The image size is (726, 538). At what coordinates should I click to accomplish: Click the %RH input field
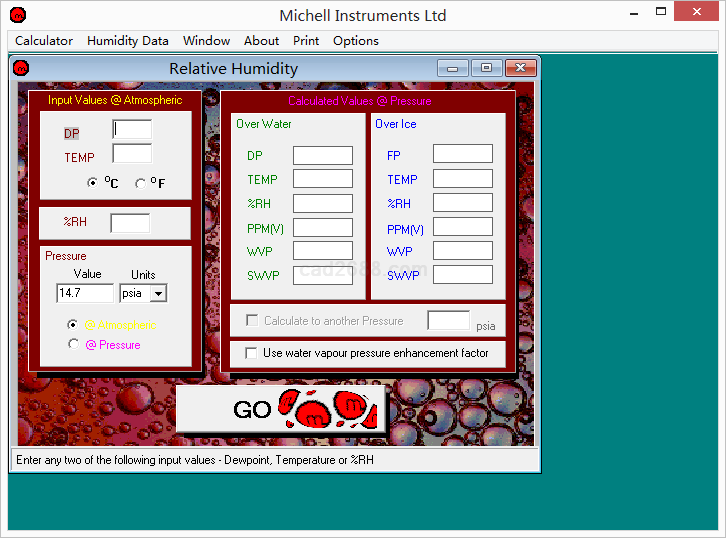pyautogui.click(x=130, y=223)
